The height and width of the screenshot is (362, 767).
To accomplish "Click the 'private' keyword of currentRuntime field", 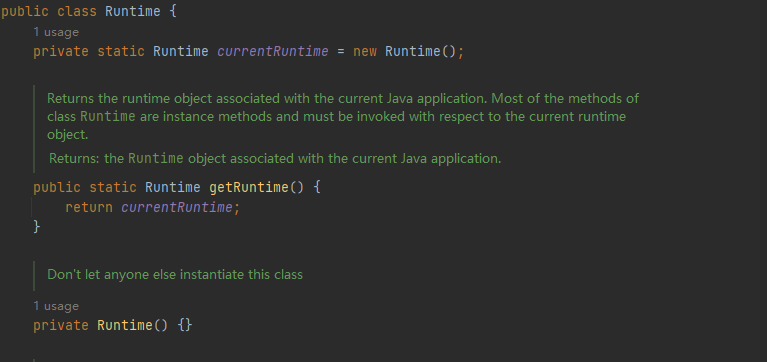I will click(61, 51).
